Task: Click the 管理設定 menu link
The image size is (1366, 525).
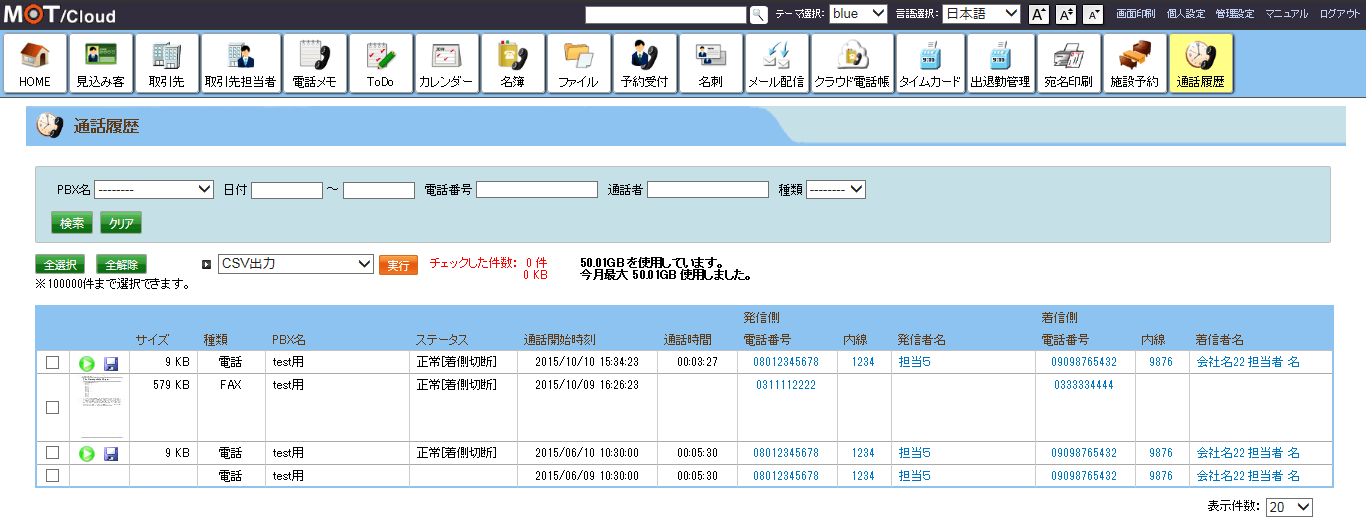Action: [x=1234, y=14]
